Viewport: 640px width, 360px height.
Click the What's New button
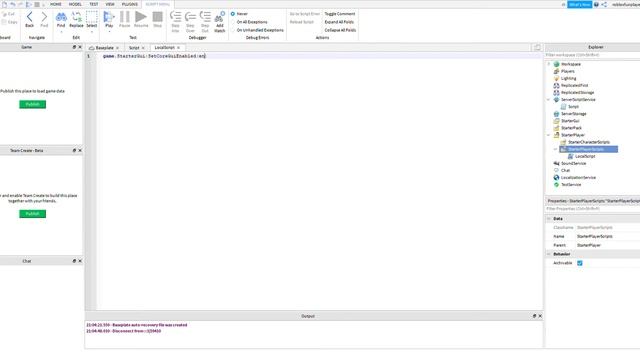[580, 4]
